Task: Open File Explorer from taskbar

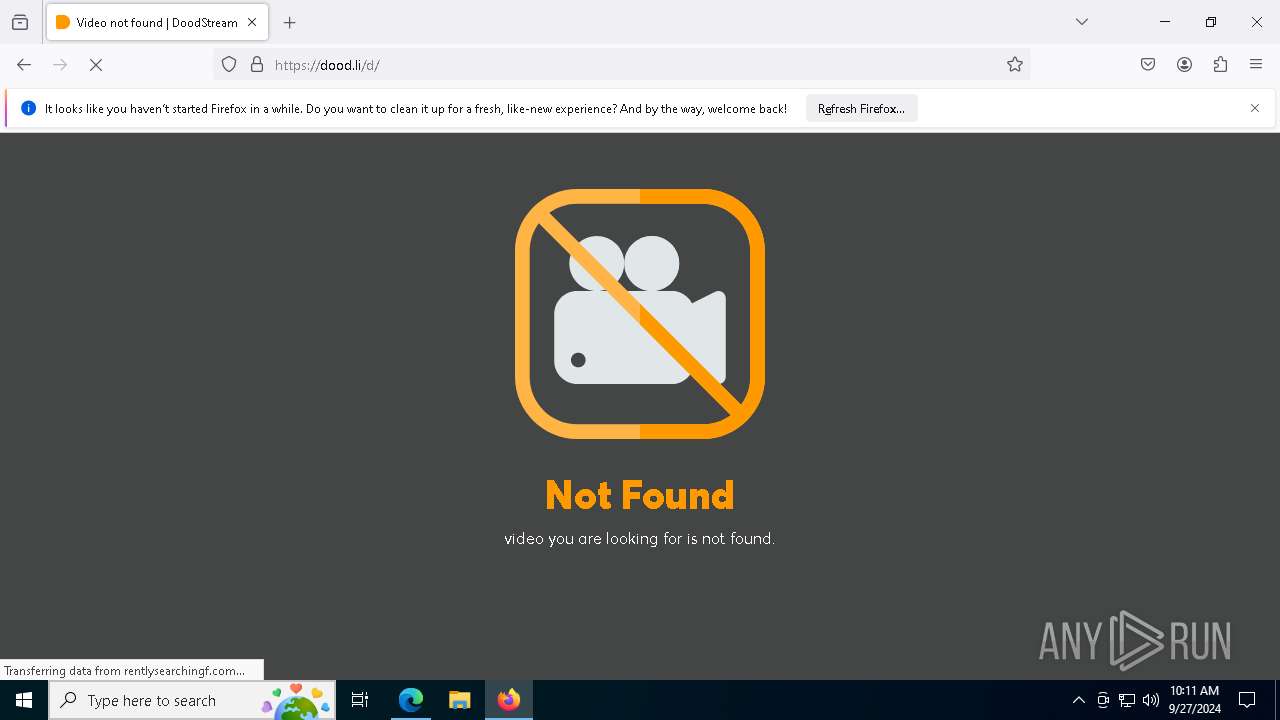Action: pos(459,700)
